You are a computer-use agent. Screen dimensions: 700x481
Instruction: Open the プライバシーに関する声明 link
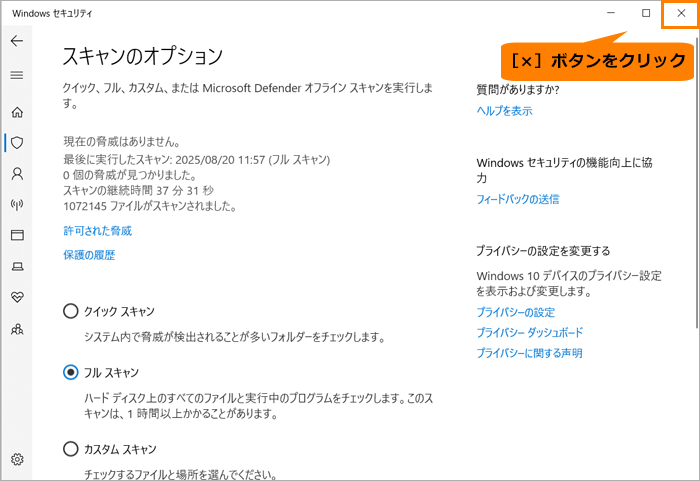click(529, 353)
